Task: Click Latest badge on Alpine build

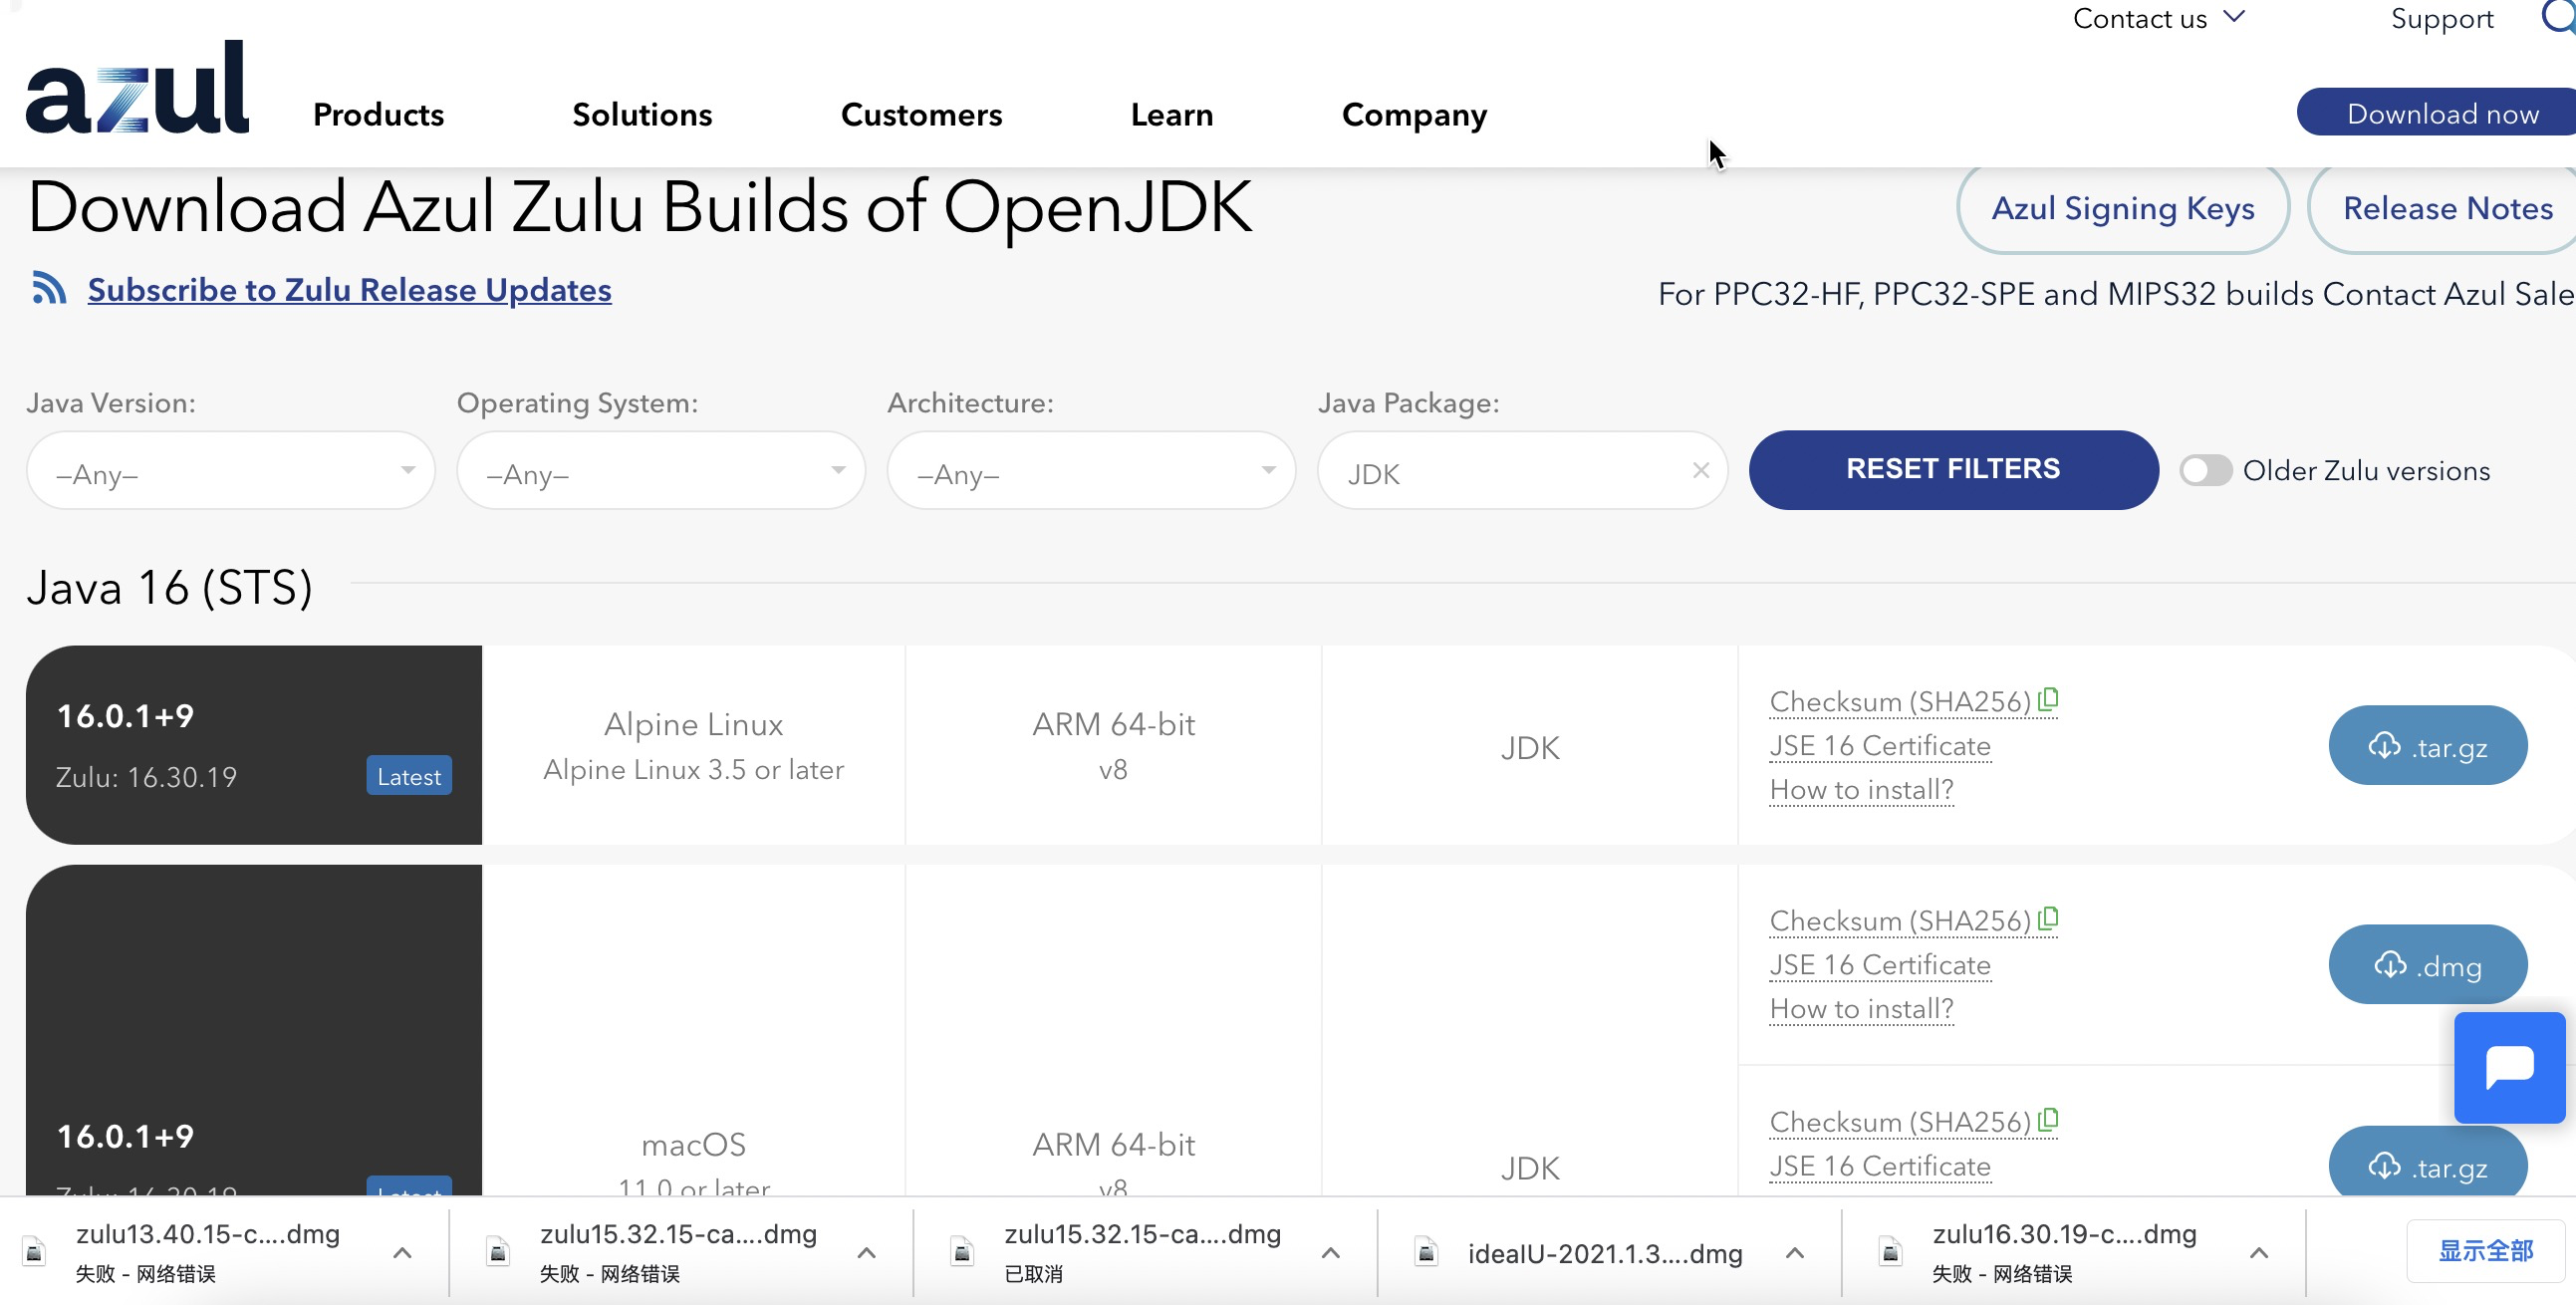Action: click(x=409, y=776)
